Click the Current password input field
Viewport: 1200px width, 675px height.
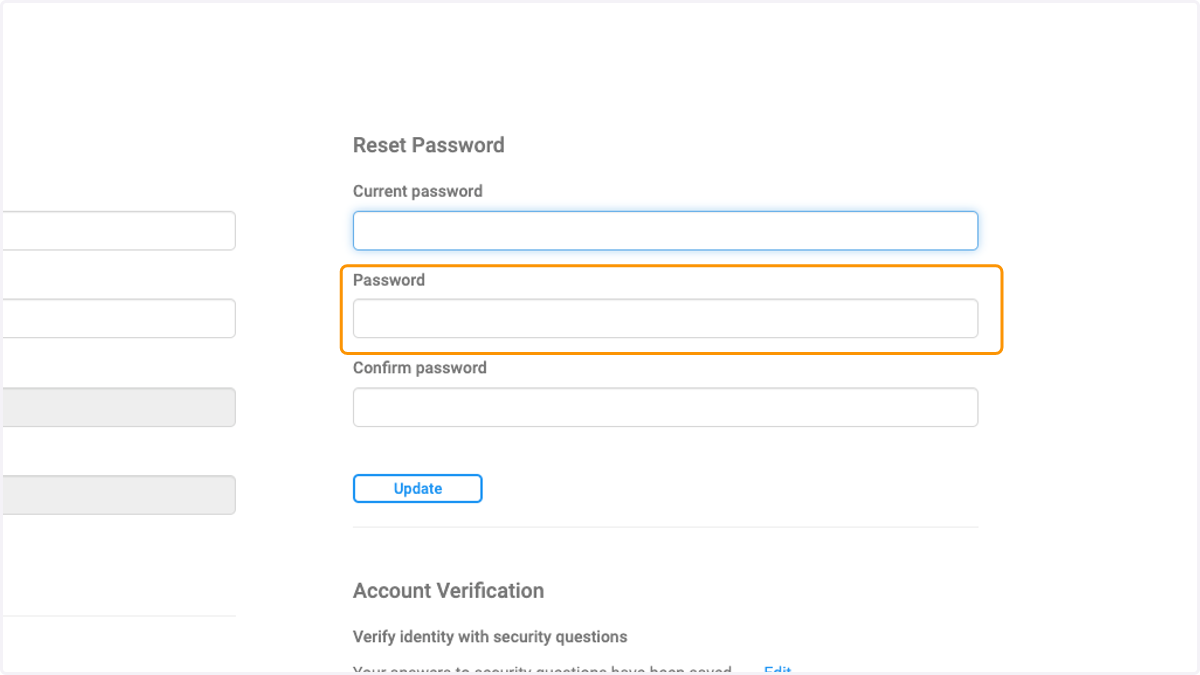pos(665,230)
